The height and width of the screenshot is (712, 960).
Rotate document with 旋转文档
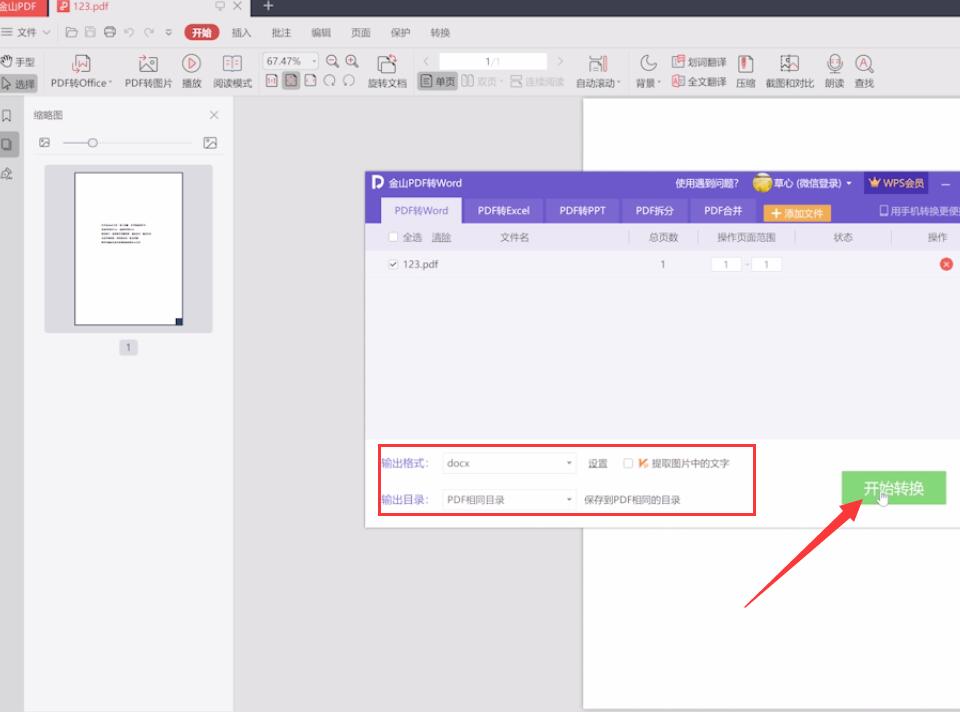click(x=387, y=72)
